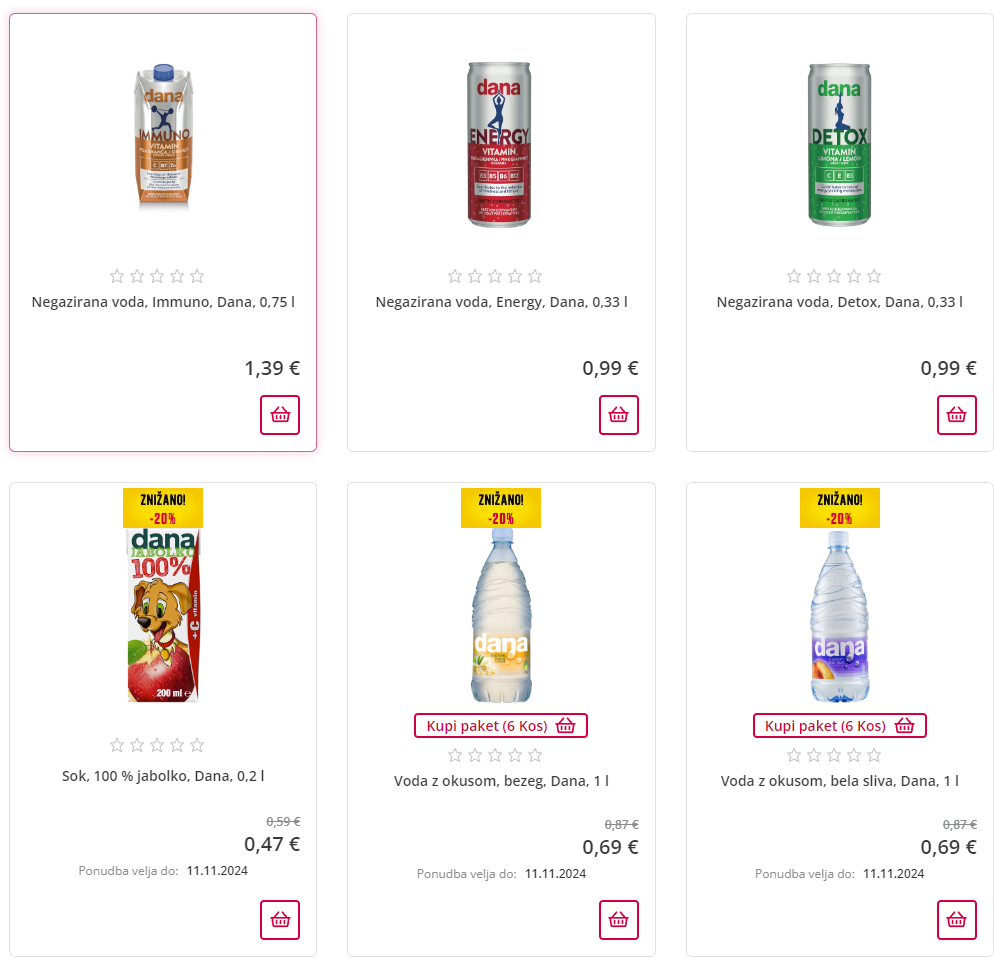This screenshot has width=994, height=961.
Task: Open 'Negazirana voda, Energy, Dana' product link
Action: click(x=501, y=302)
